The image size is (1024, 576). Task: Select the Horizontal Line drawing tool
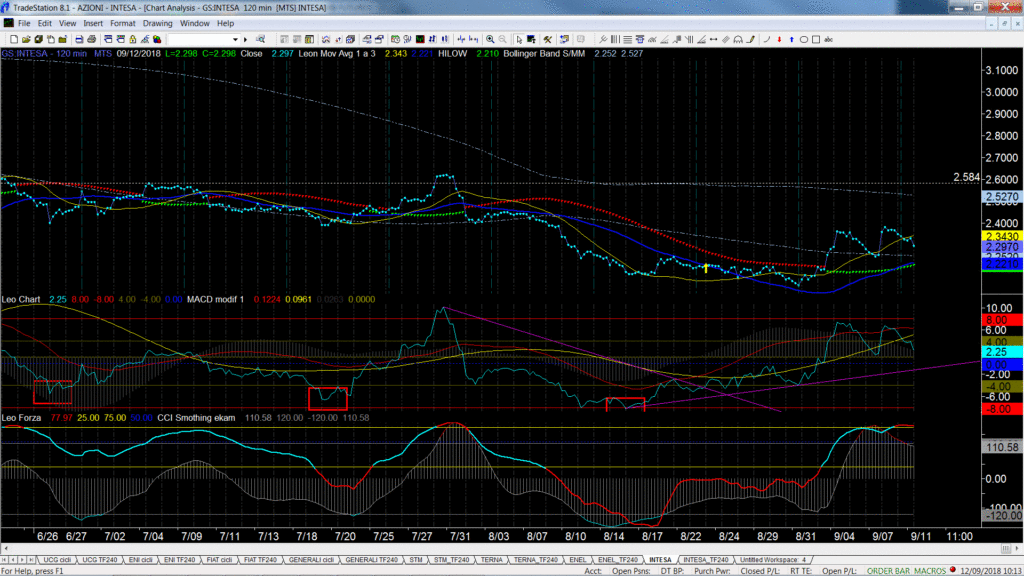[x=627, y=40]
